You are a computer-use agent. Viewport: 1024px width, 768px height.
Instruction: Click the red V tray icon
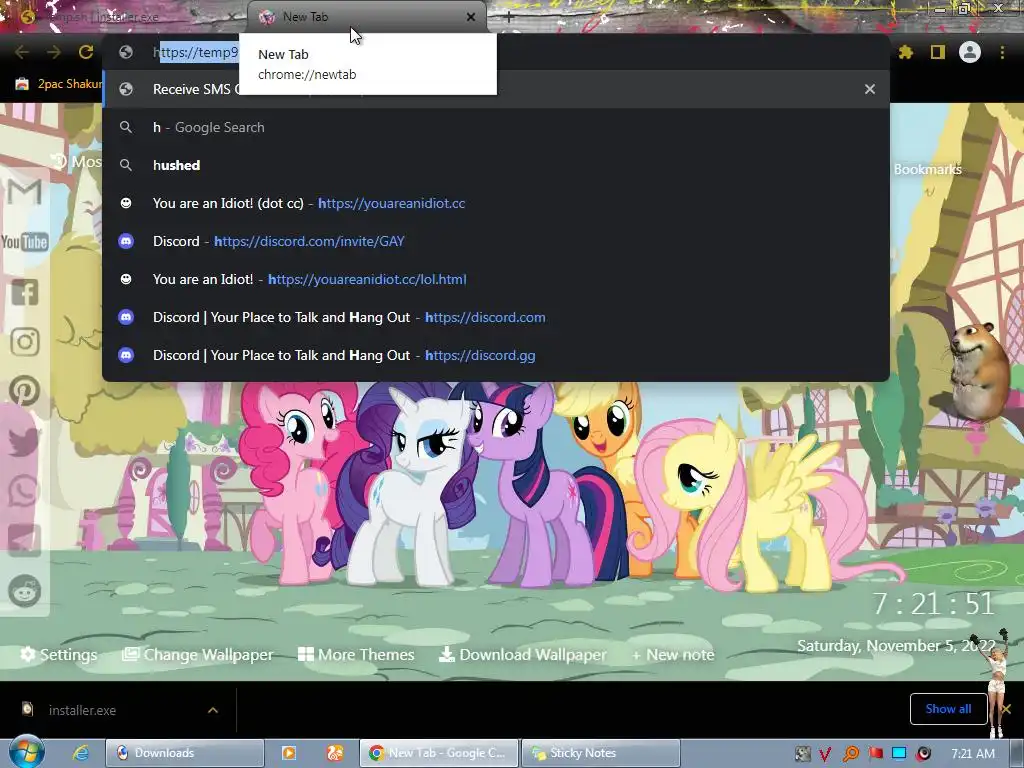[x=826, y=754]
